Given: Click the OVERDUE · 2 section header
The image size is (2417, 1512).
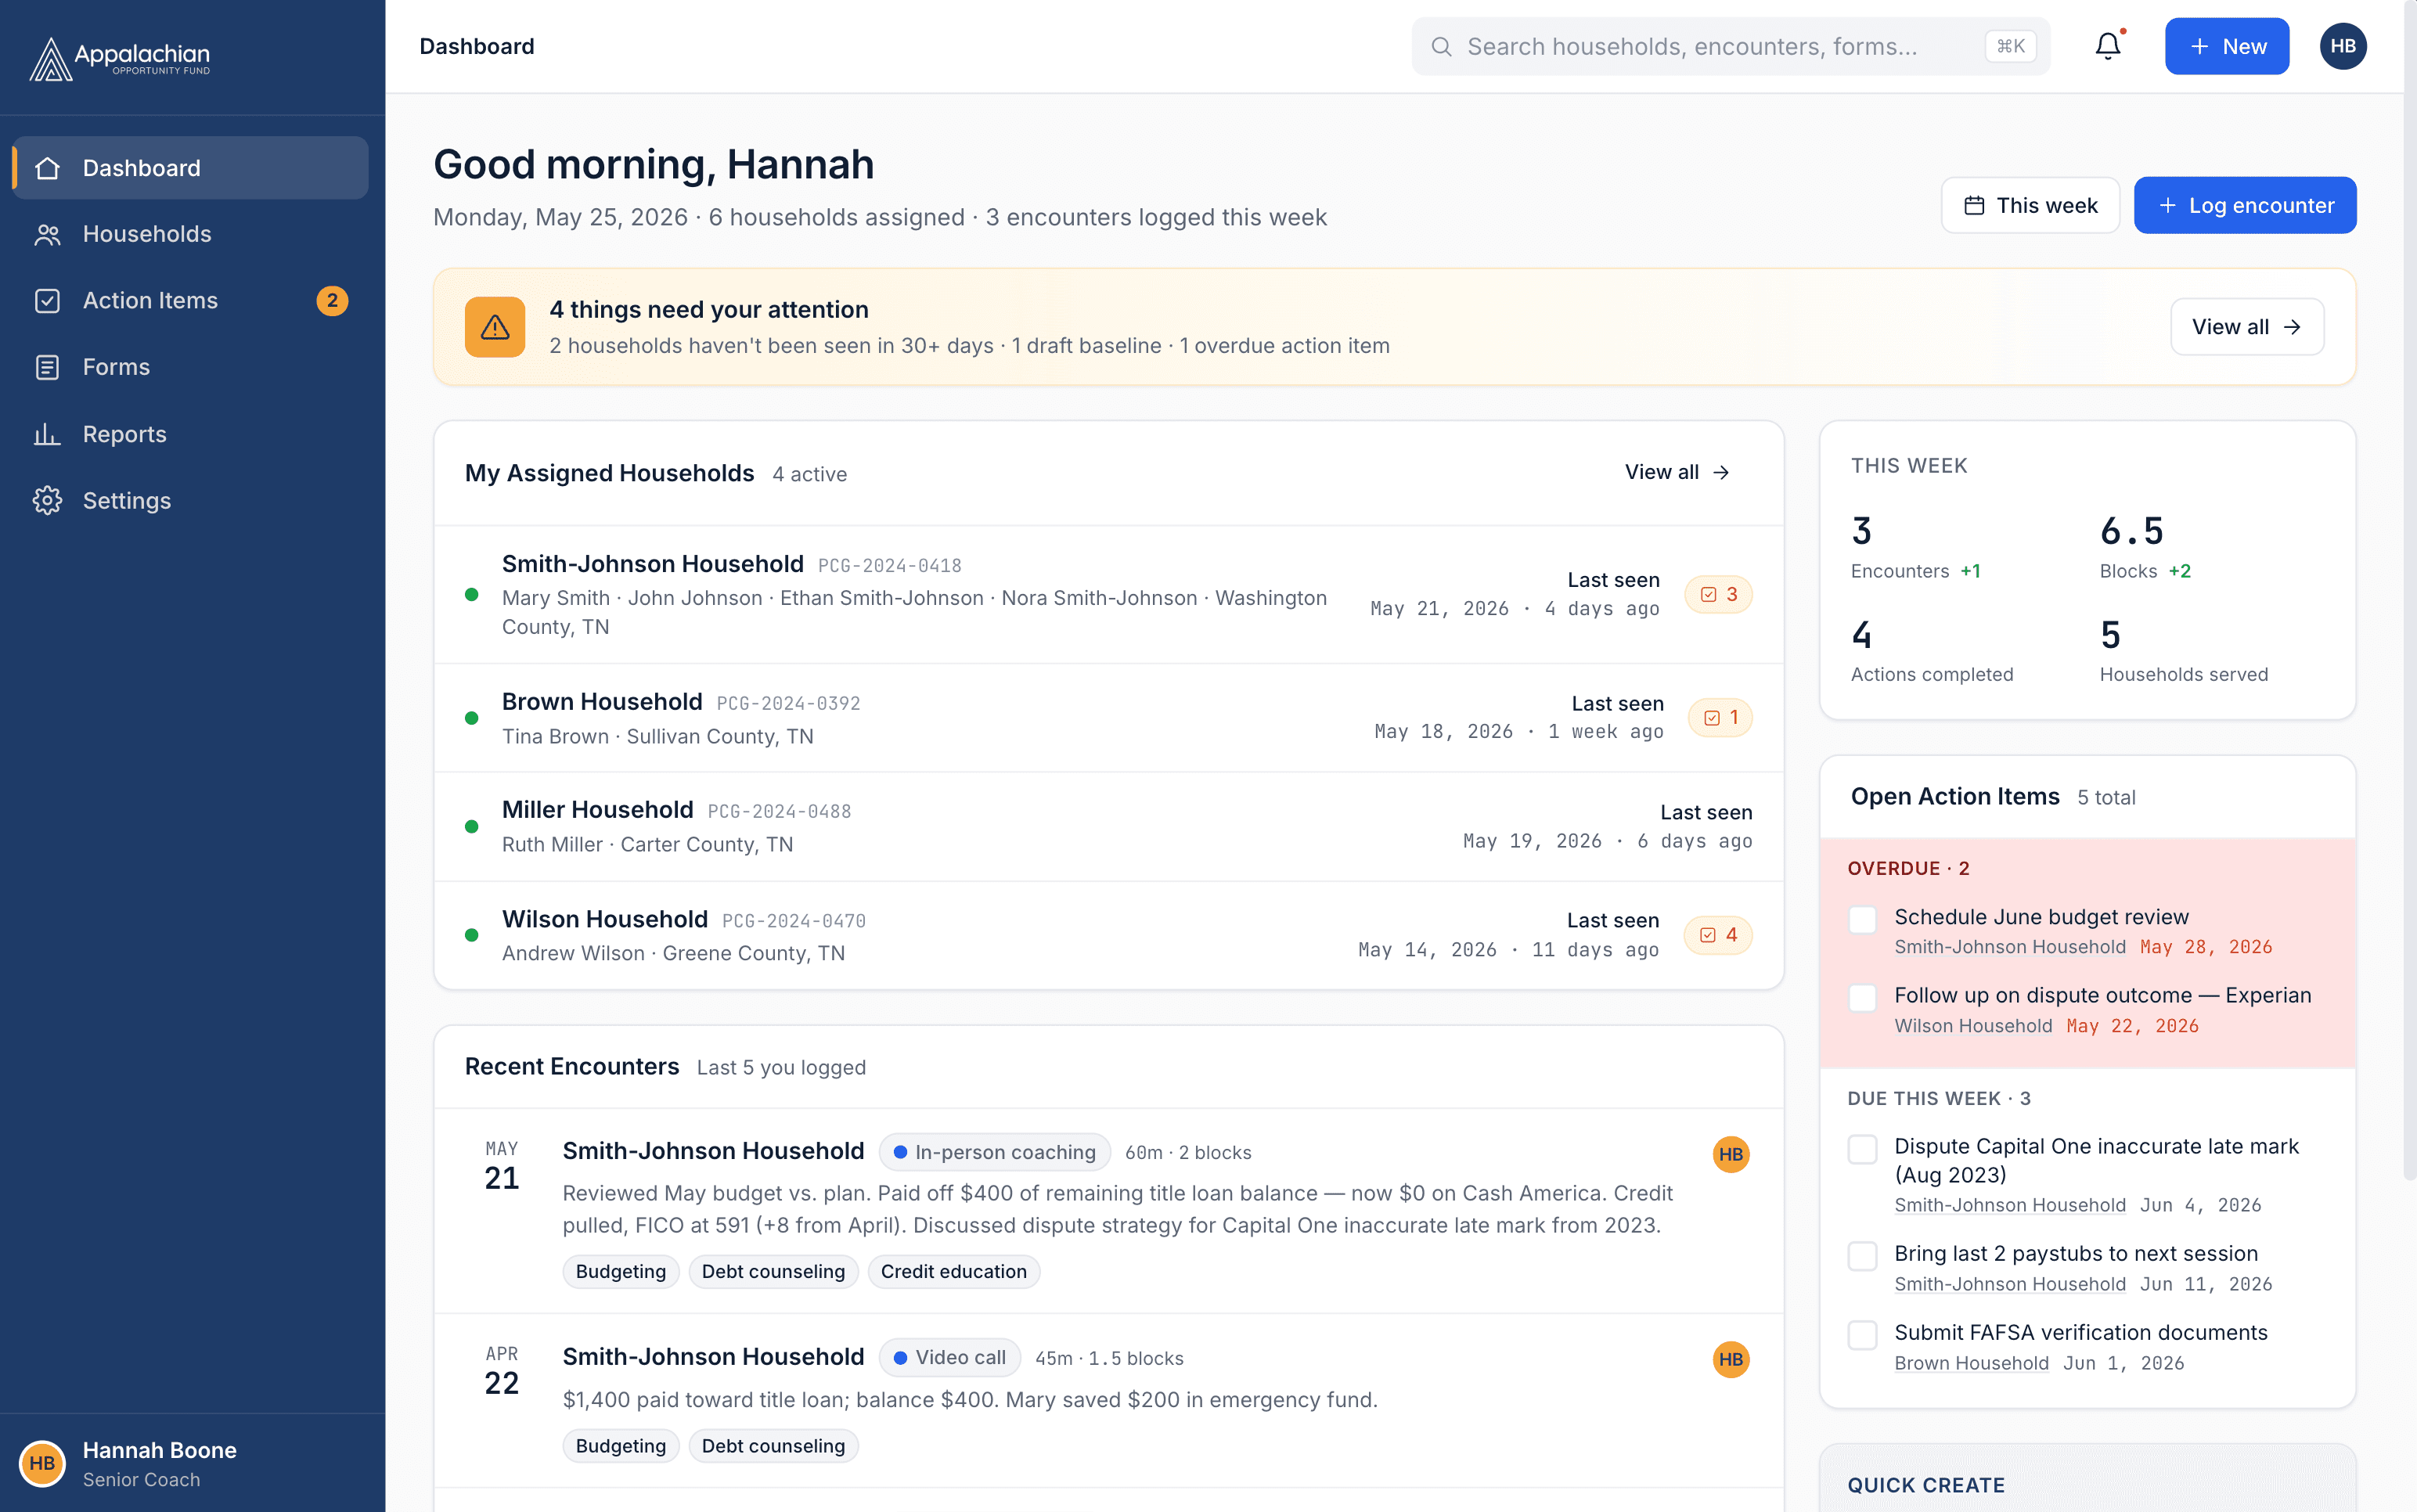Looking at the screenshot, I should (x=1908, y=868).
